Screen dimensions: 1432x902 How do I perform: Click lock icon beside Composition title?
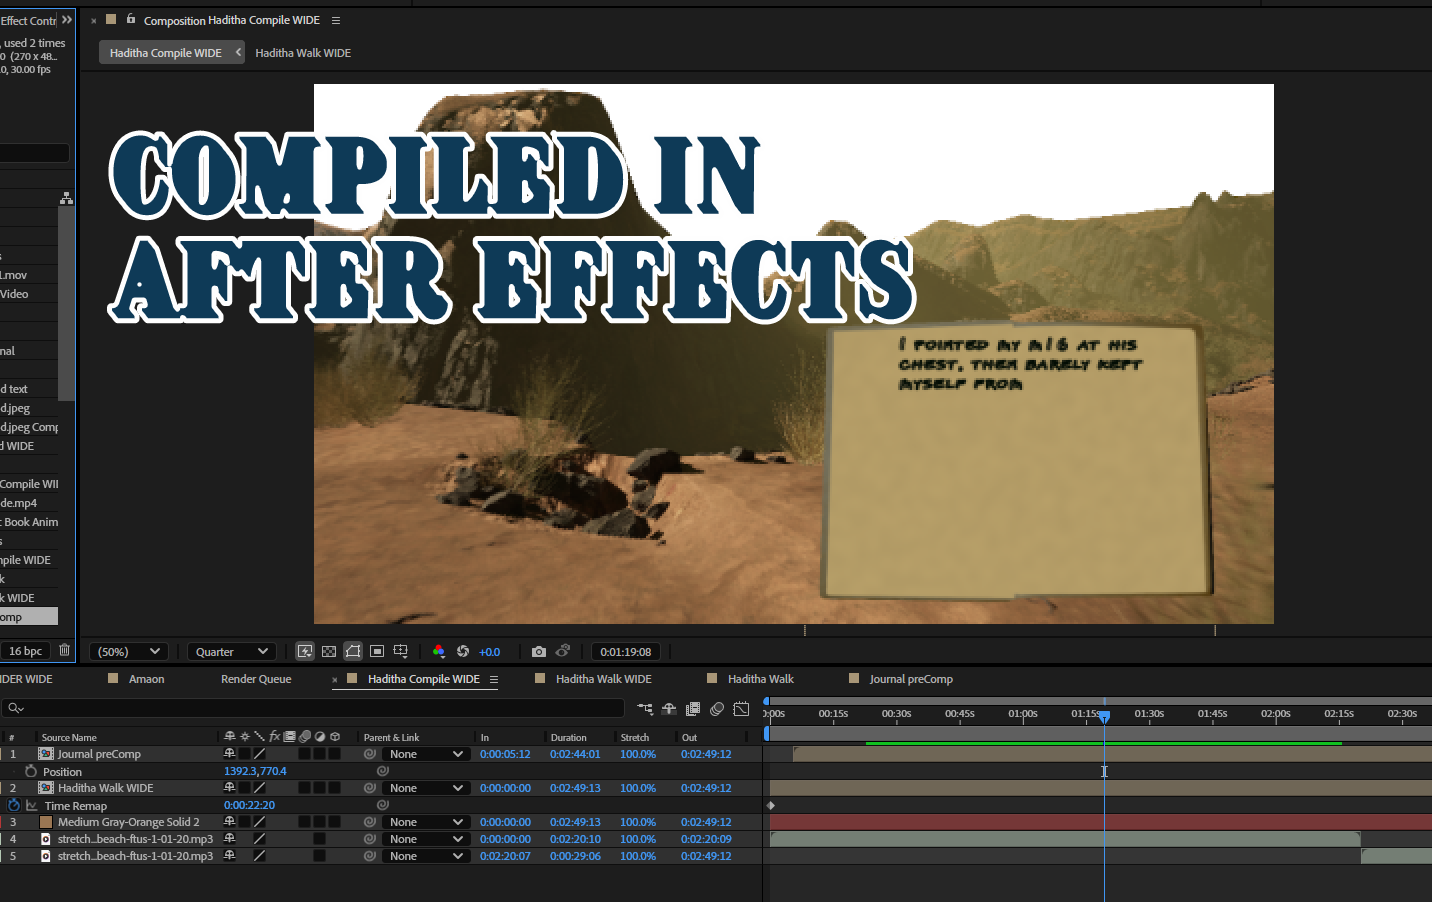(131, 19)
